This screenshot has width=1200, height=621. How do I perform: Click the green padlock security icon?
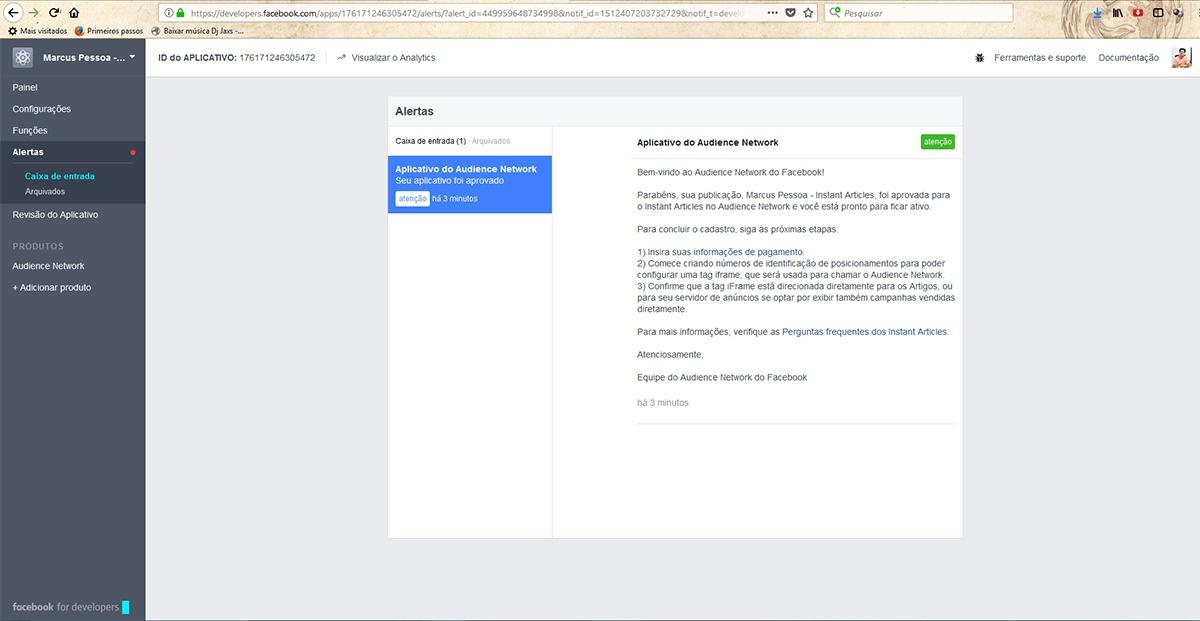(x=181, y=13)
